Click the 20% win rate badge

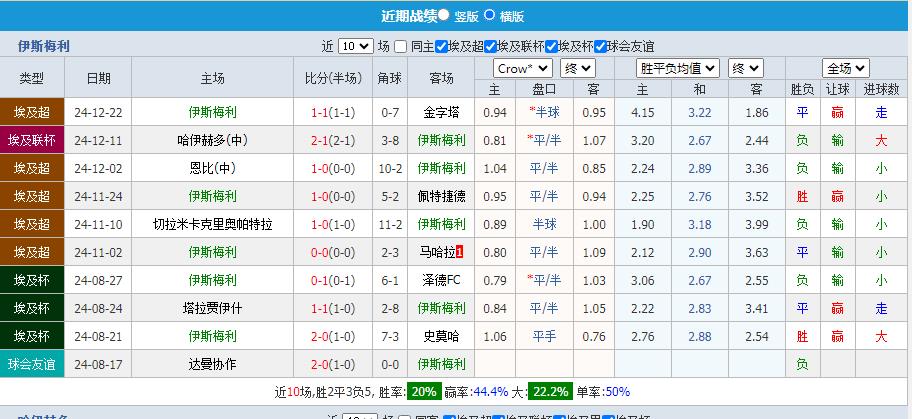(423, 391)
